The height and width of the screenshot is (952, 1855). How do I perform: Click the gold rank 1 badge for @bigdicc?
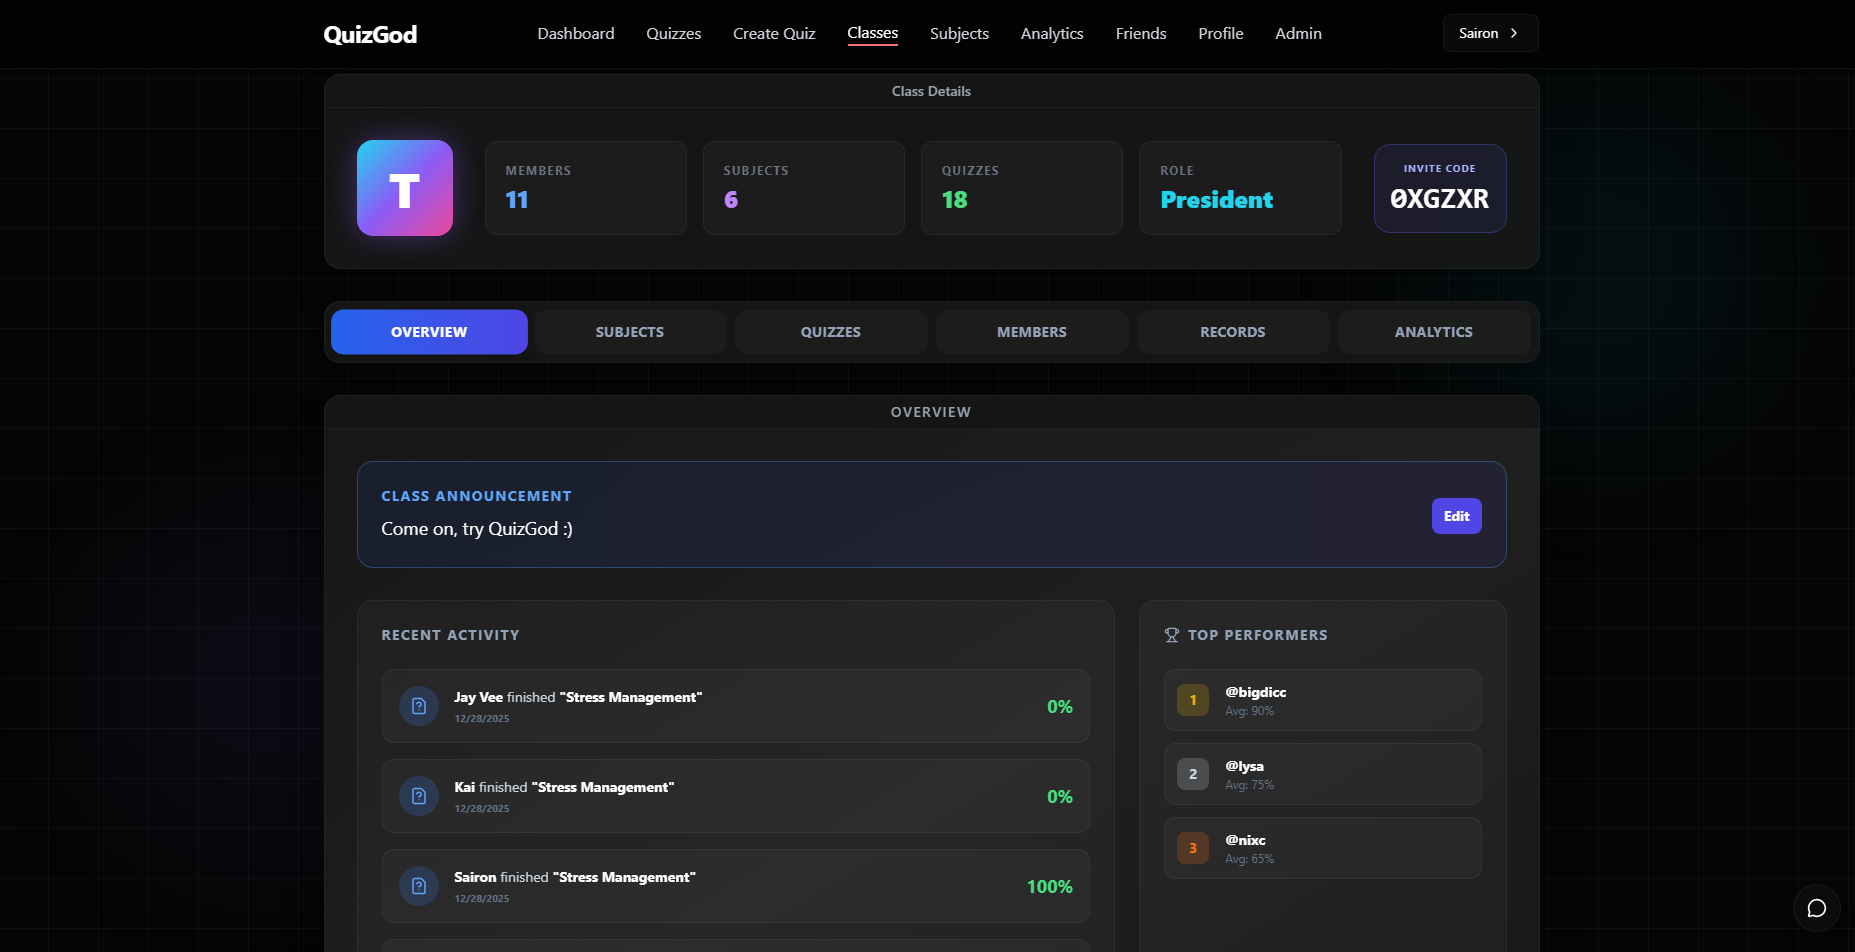[x=1192, y=700]
